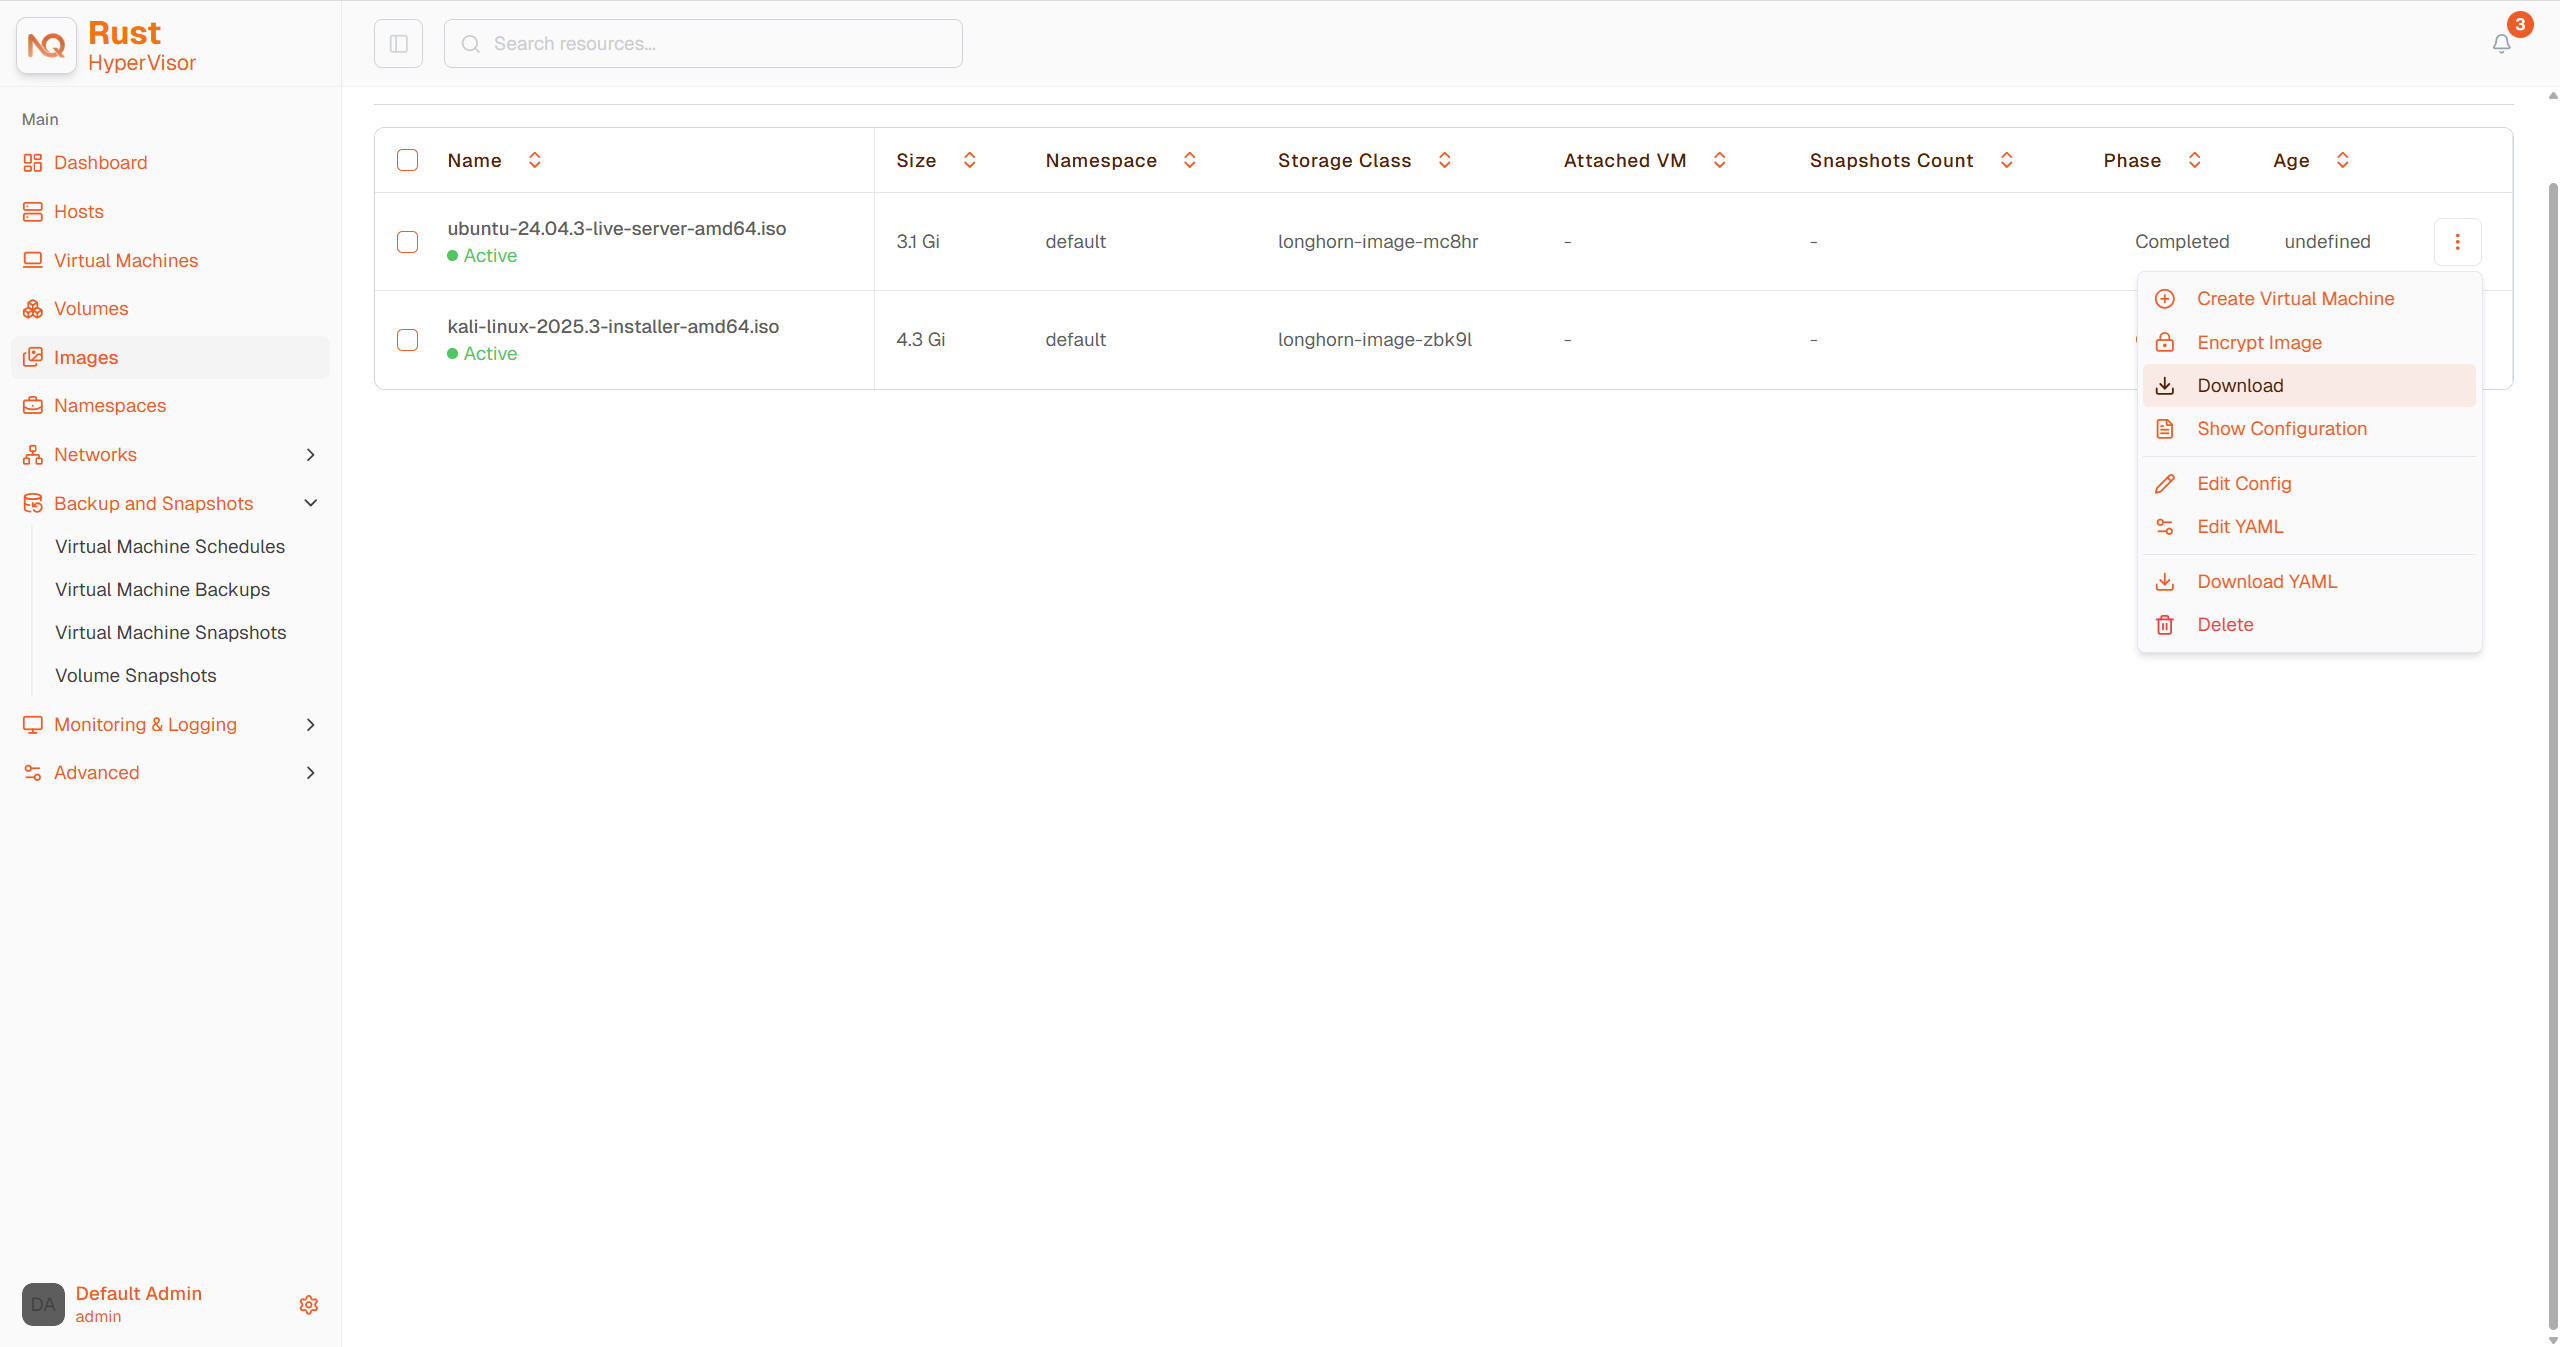The width and height of the screenshot is (2560, 1347).
Task: Open Virtual Machine Backups page
Action: pyautogui.click(x=162, y=590)
